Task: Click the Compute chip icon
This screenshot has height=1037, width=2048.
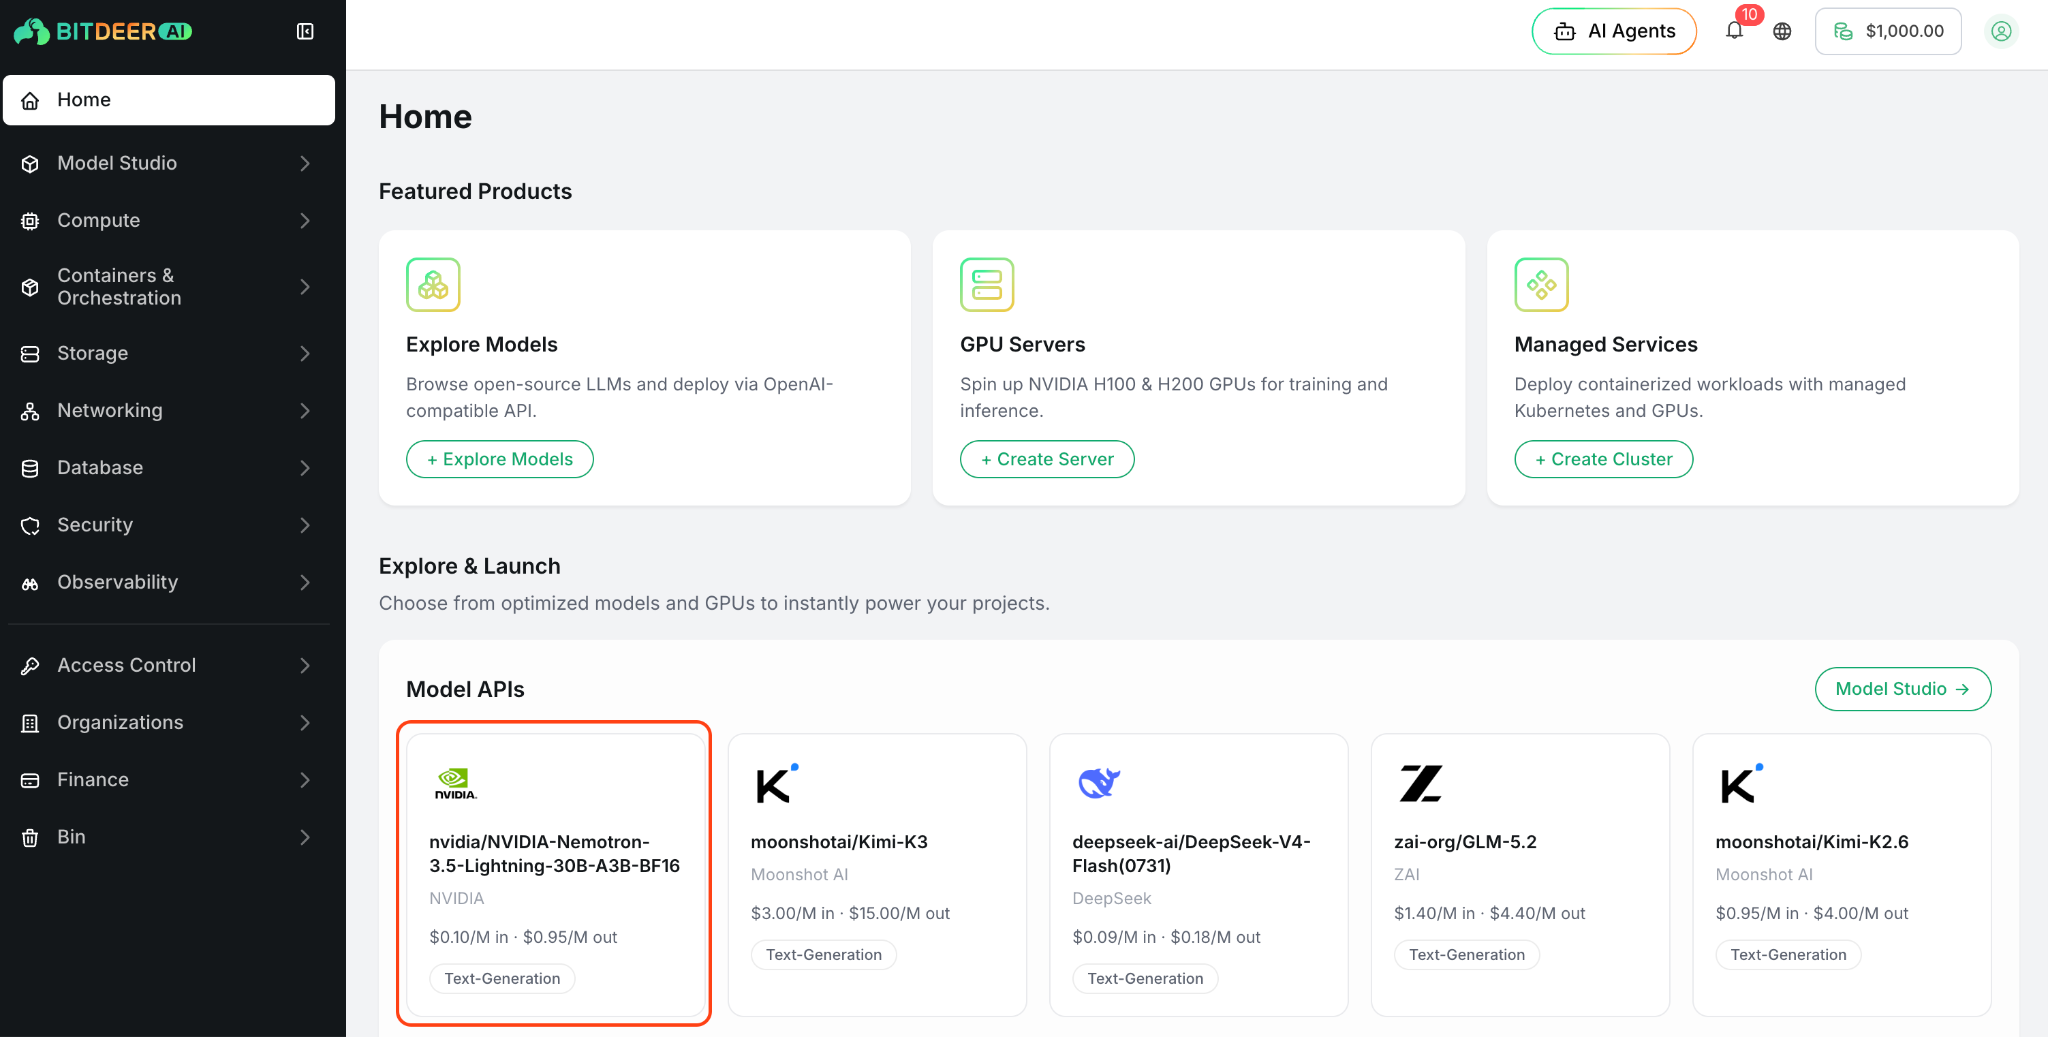Action: (x=31, y=220)
